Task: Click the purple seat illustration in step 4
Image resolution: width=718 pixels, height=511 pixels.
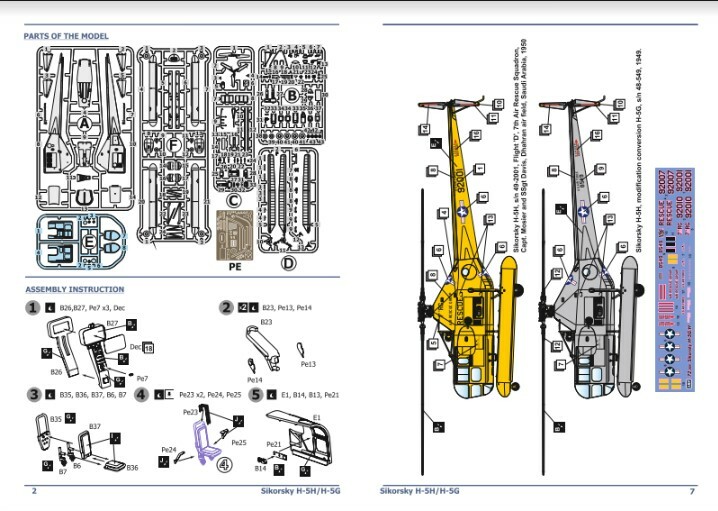Action: [x=206, y=442]
